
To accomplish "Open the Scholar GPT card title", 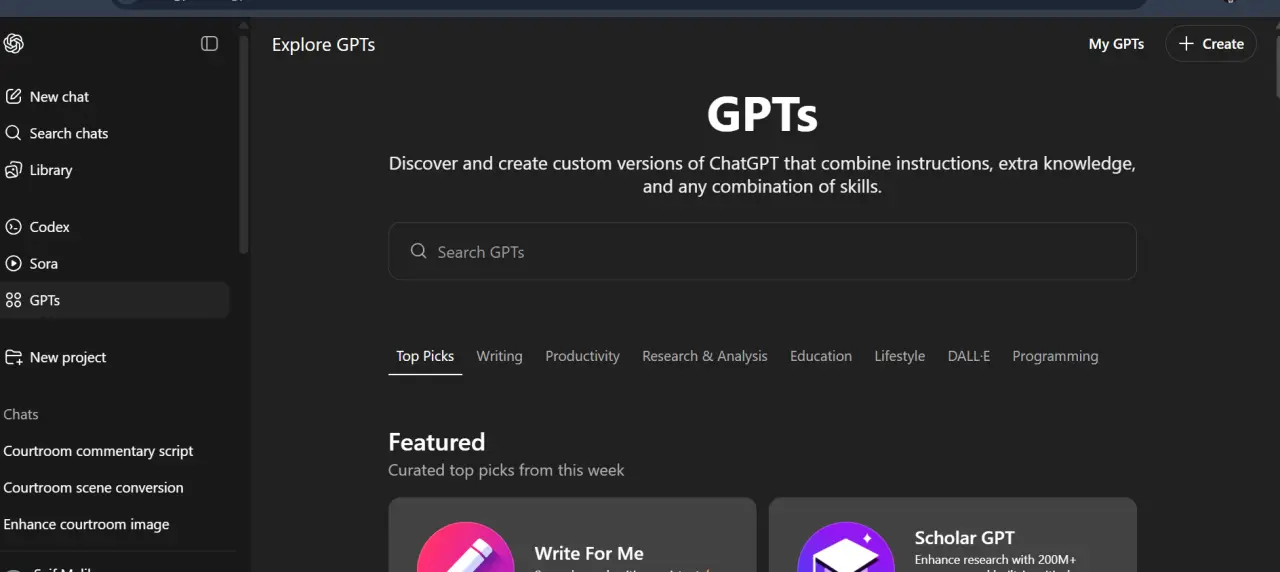I will 964,538.
